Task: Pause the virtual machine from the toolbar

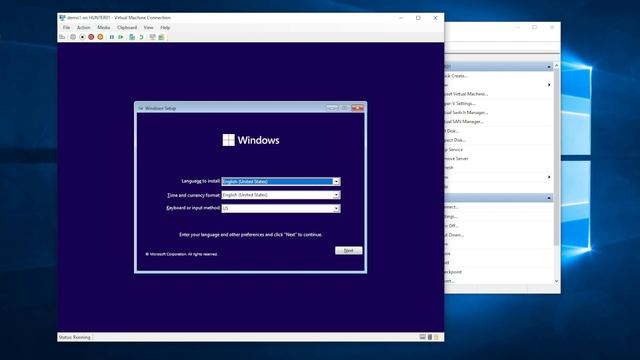Action: point(112,37)
